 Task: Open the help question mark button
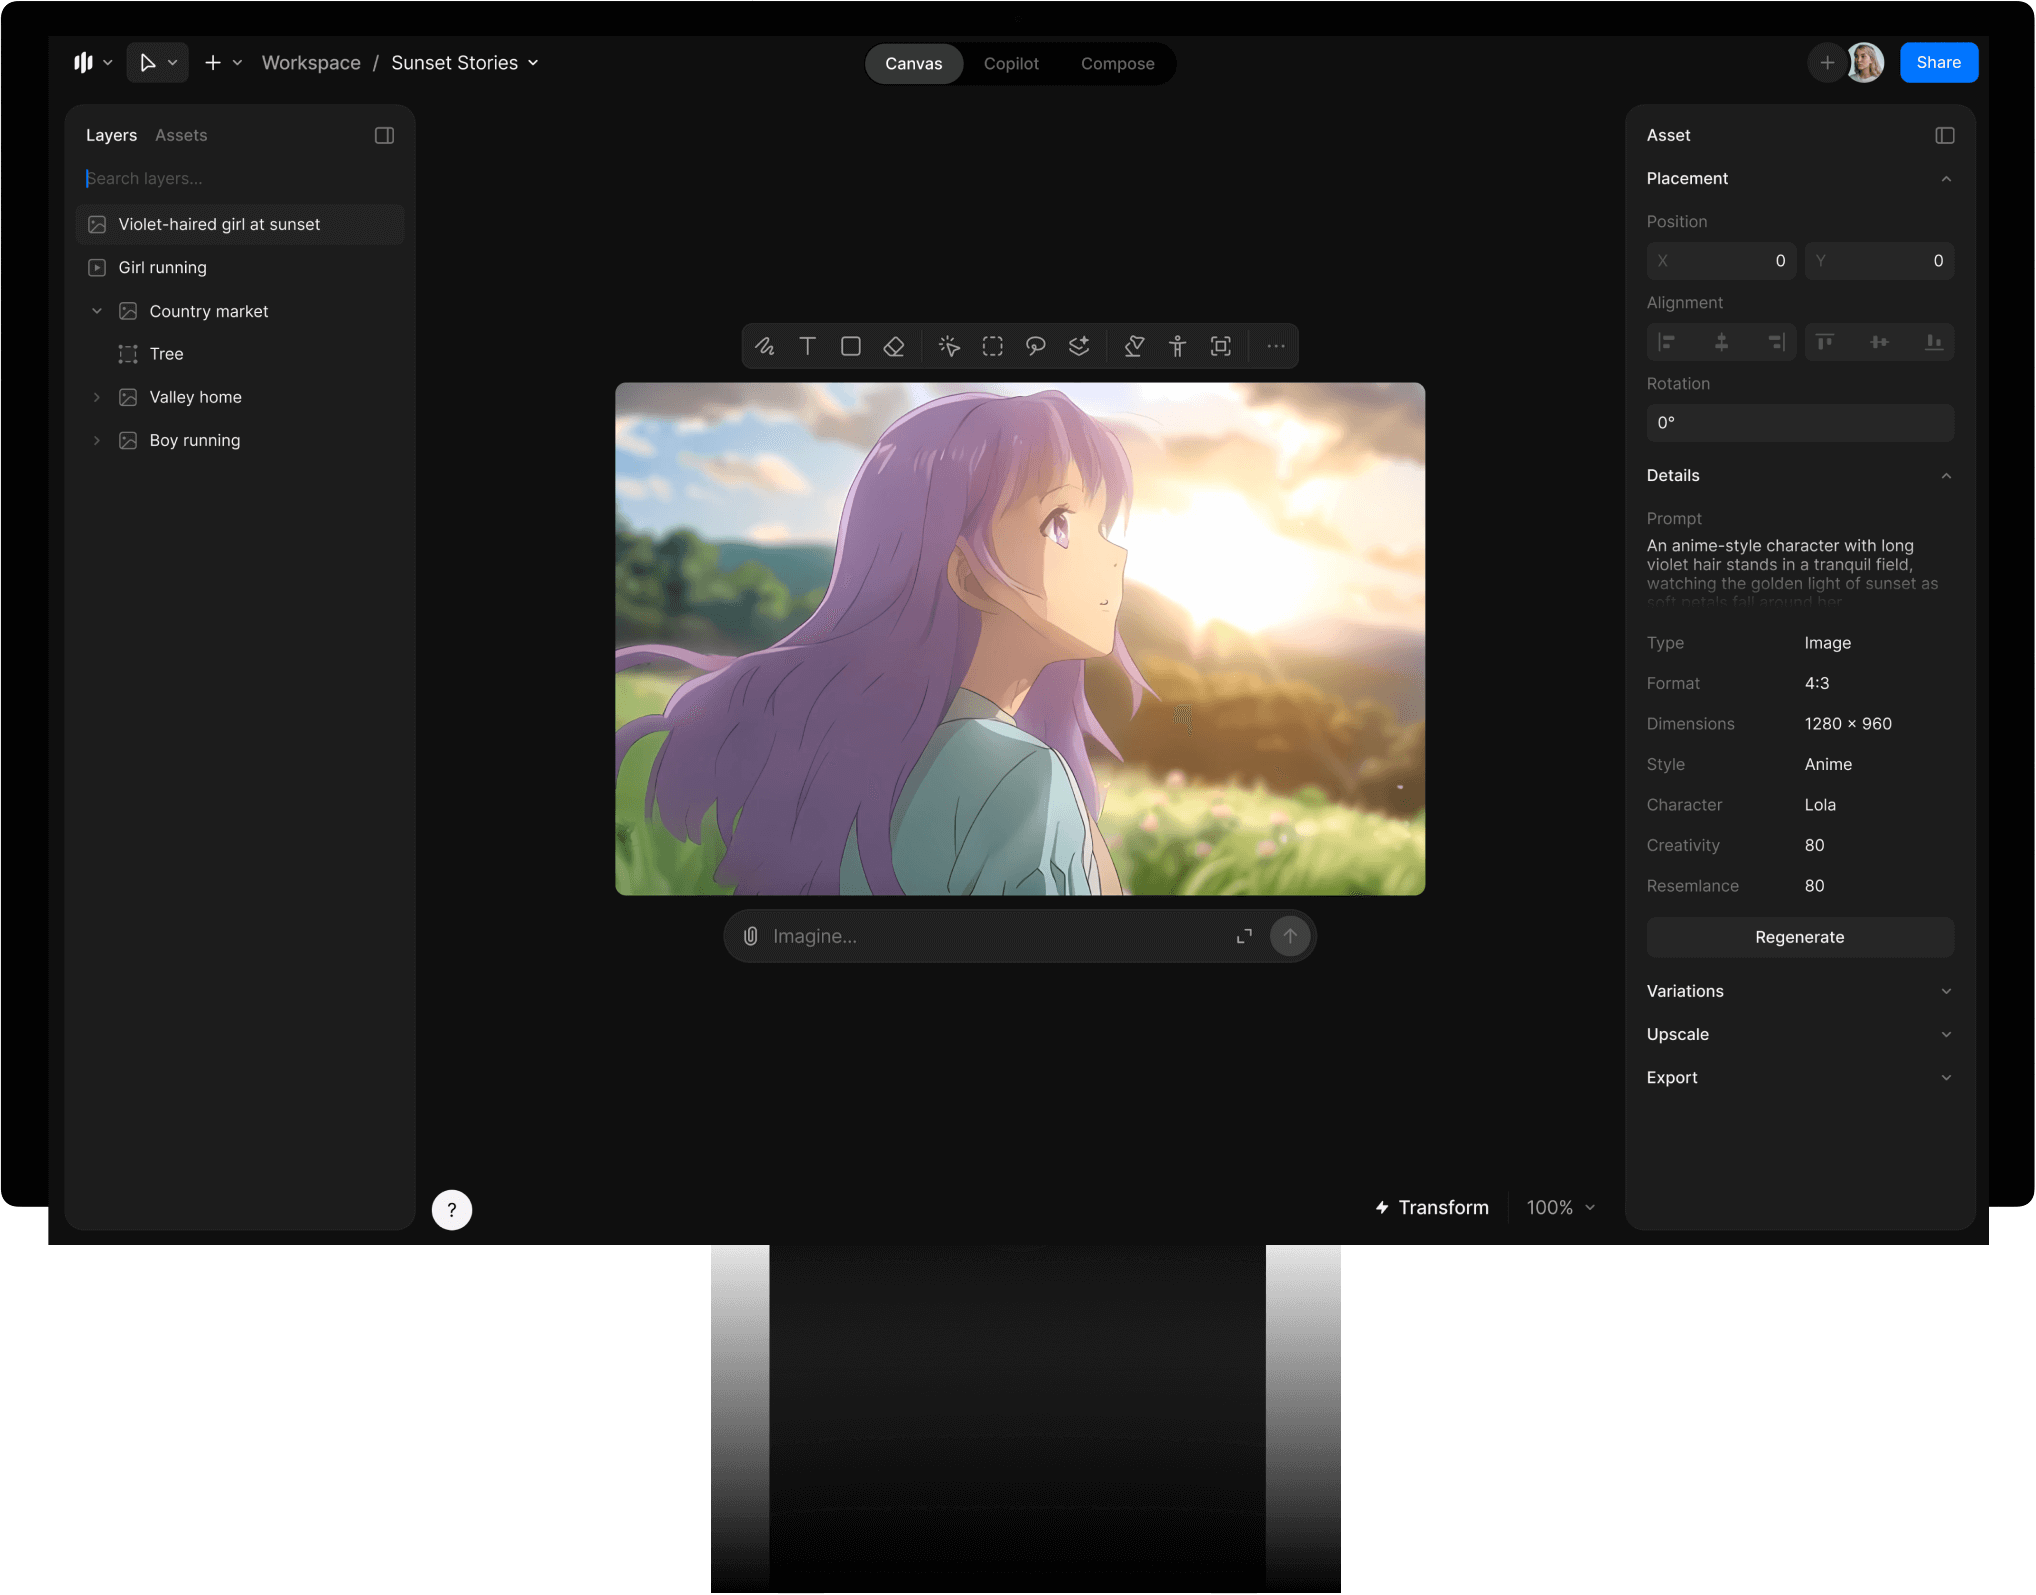coord(452,1210)
